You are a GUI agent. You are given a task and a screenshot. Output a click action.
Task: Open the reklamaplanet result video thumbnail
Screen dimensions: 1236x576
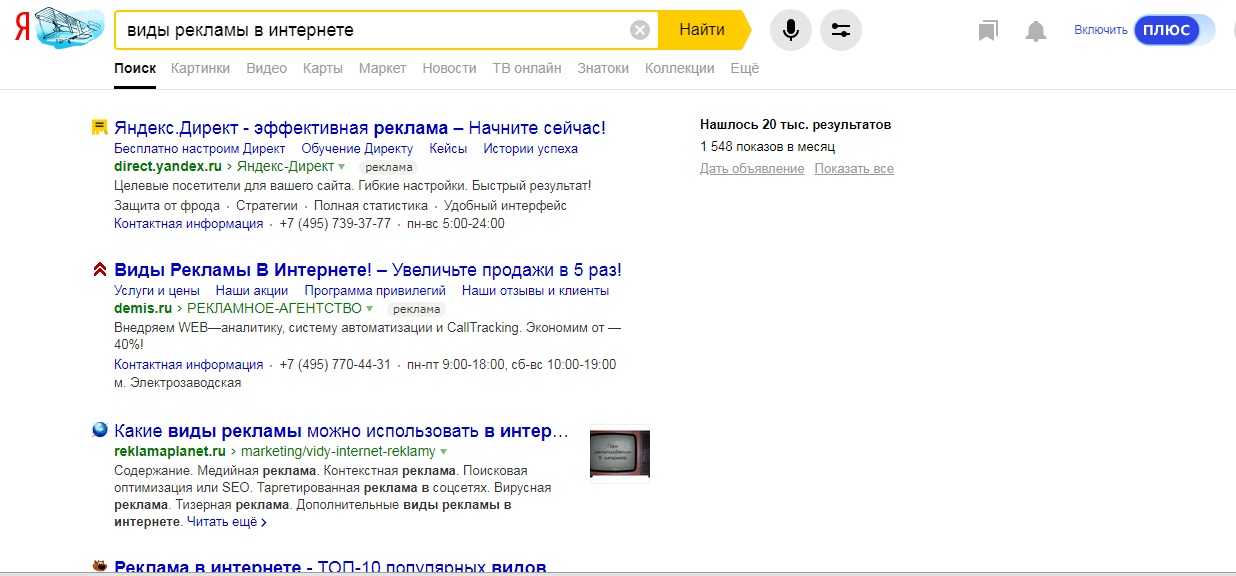point(620,454)
